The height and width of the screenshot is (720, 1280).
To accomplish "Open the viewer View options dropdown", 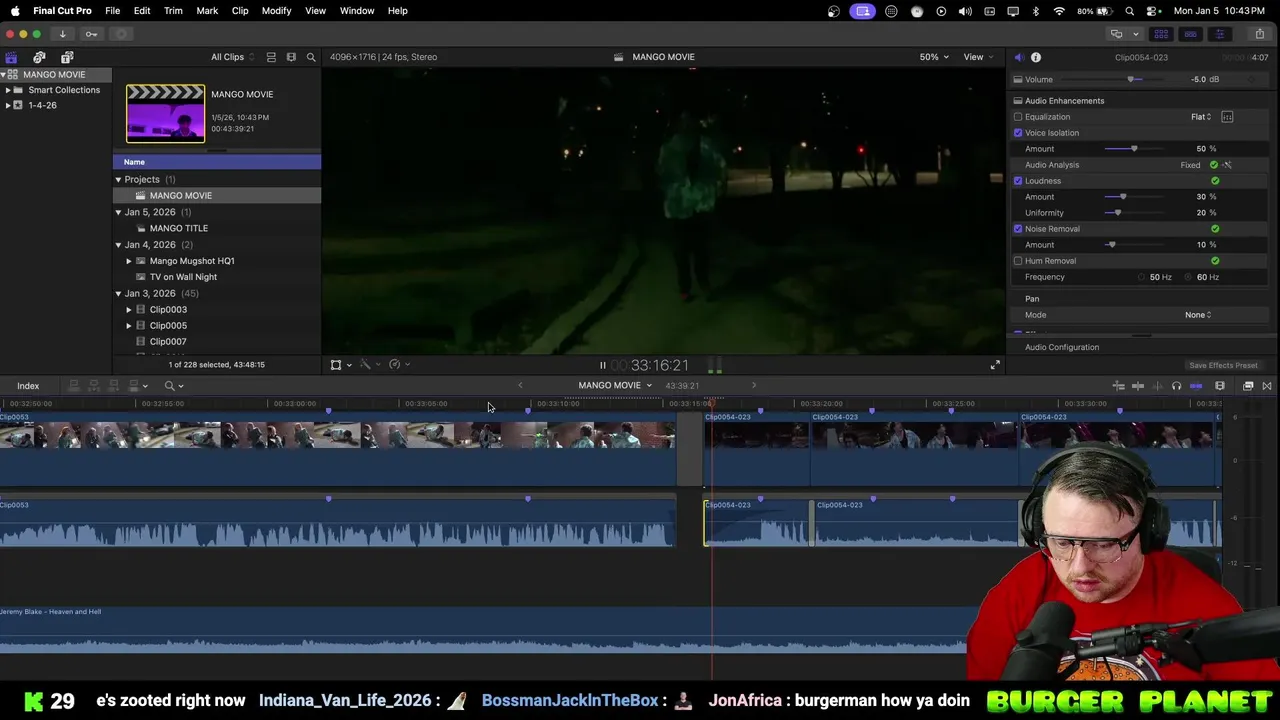I will coord(977,57).
